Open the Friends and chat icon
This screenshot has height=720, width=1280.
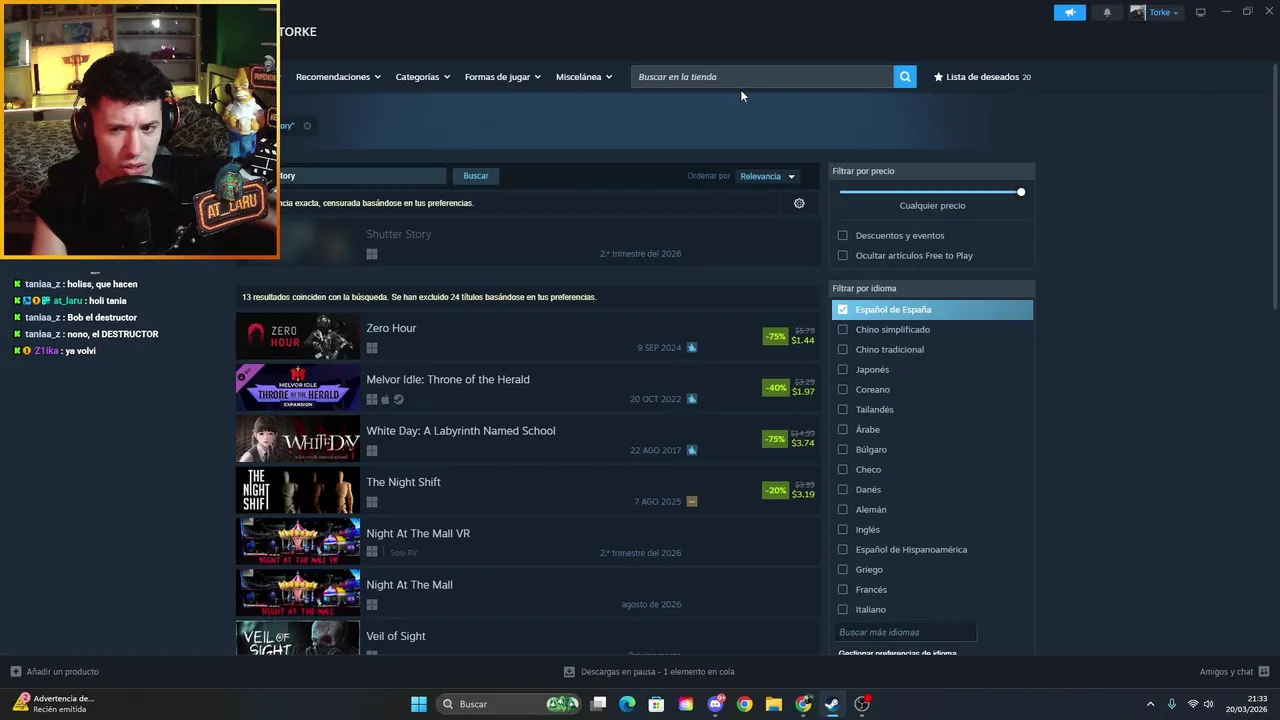[x=1264, y=672]
